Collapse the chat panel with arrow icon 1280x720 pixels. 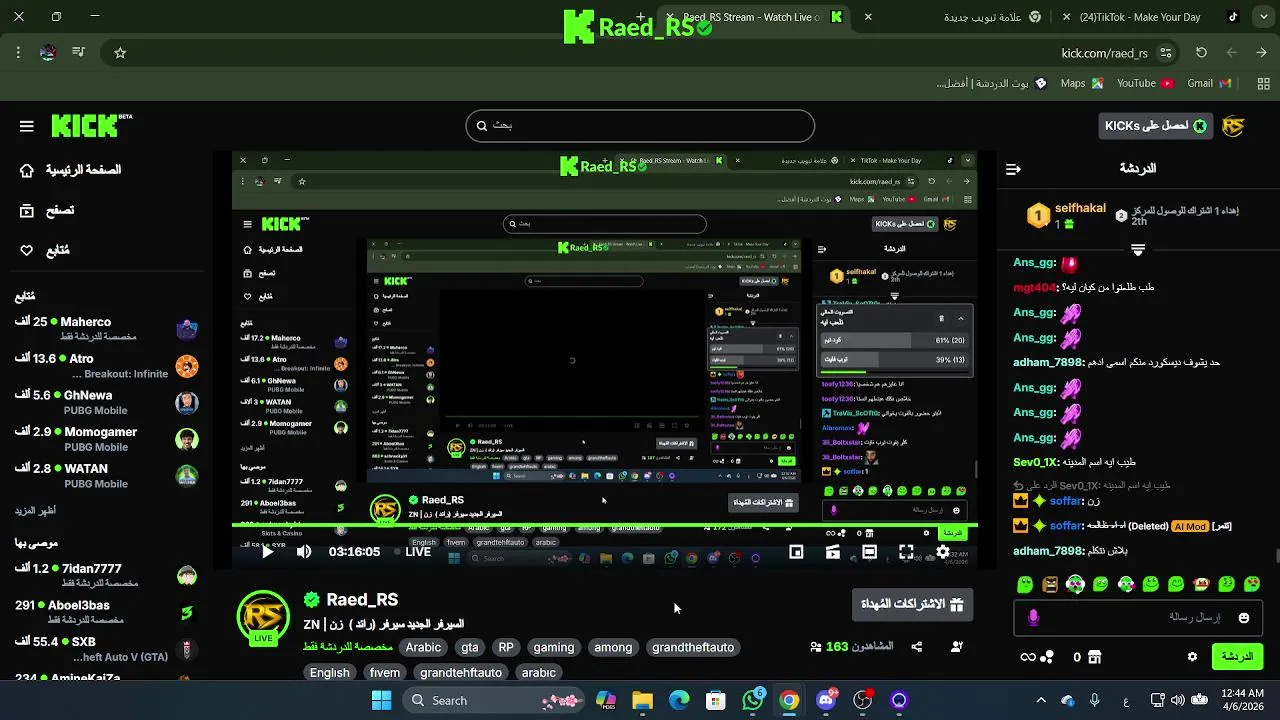(x=1013, y=169)
